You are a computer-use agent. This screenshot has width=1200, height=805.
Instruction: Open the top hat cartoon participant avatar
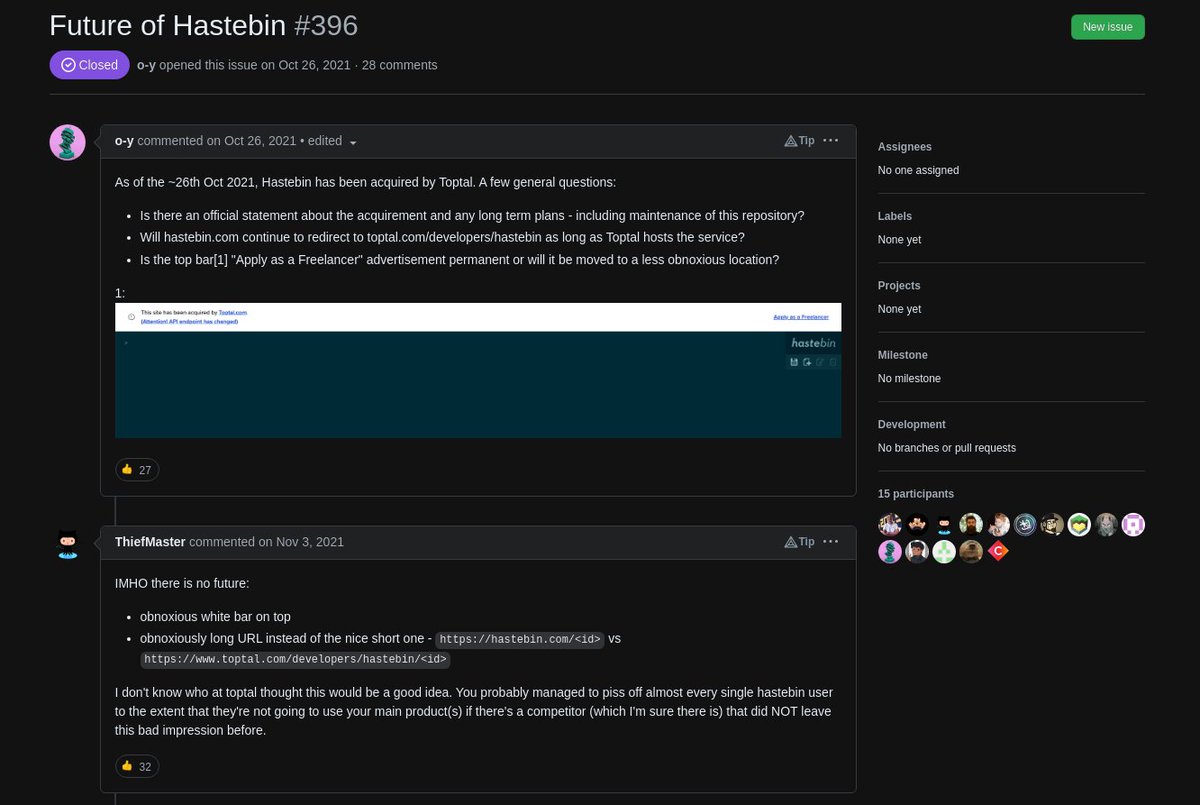1052,524
